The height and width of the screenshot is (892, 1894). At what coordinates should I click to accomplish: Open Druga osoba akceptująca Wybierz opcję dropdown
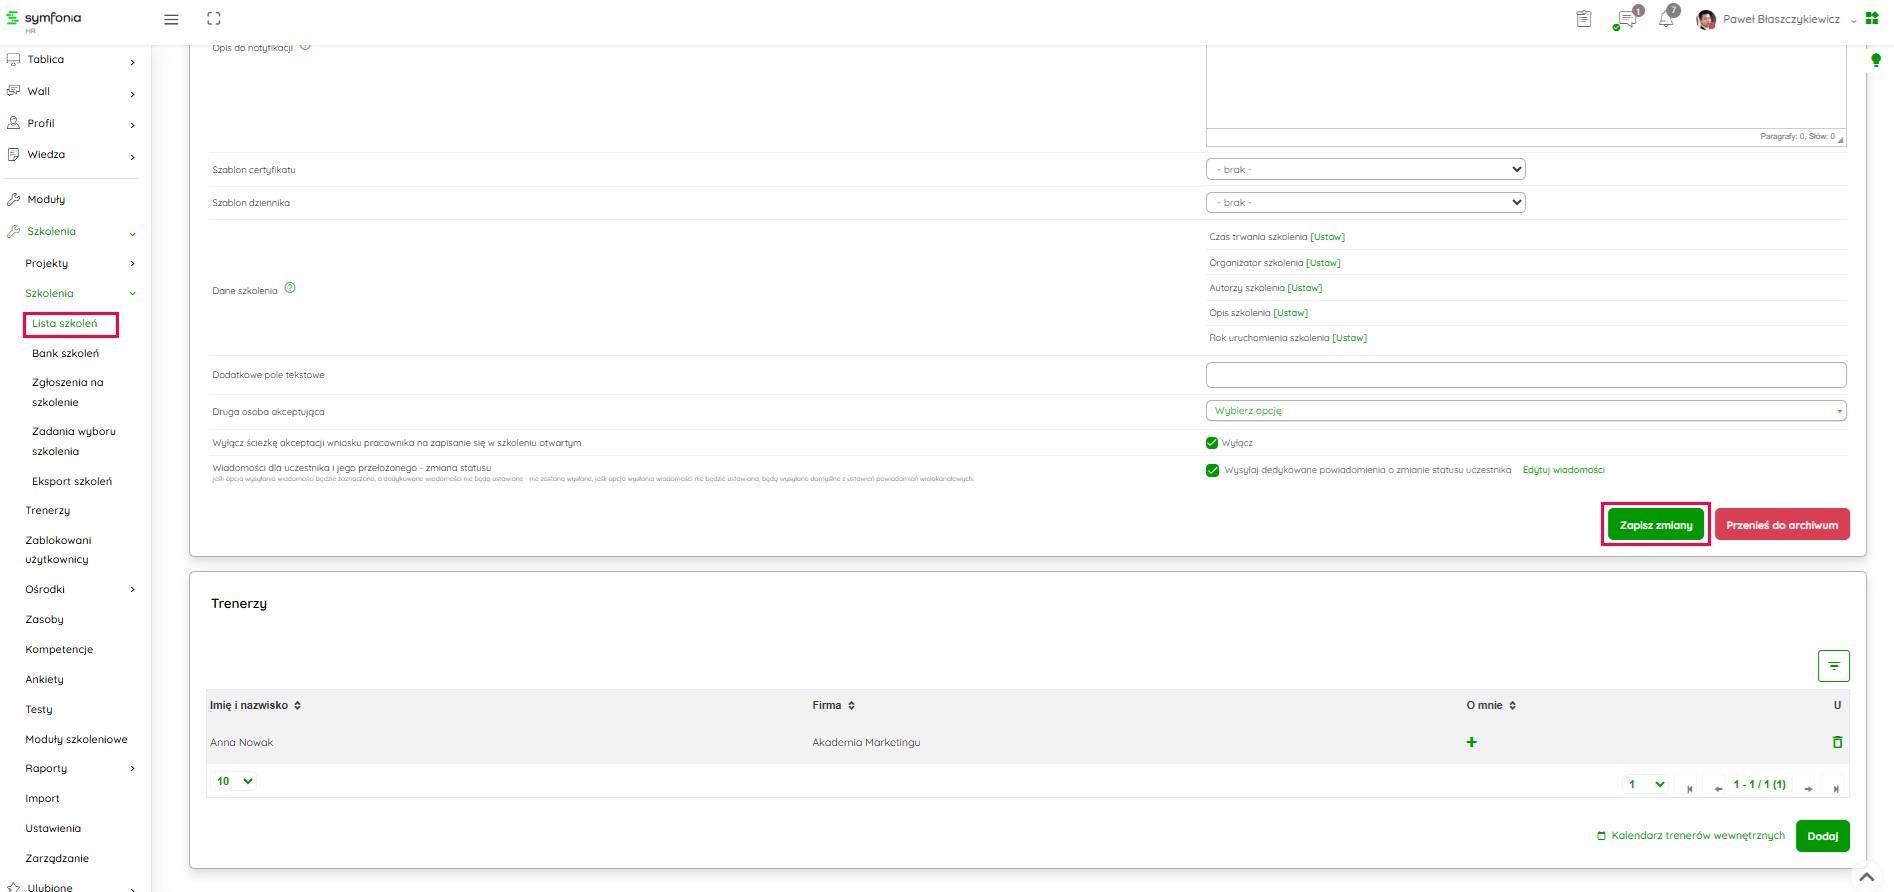[1525, 411]
